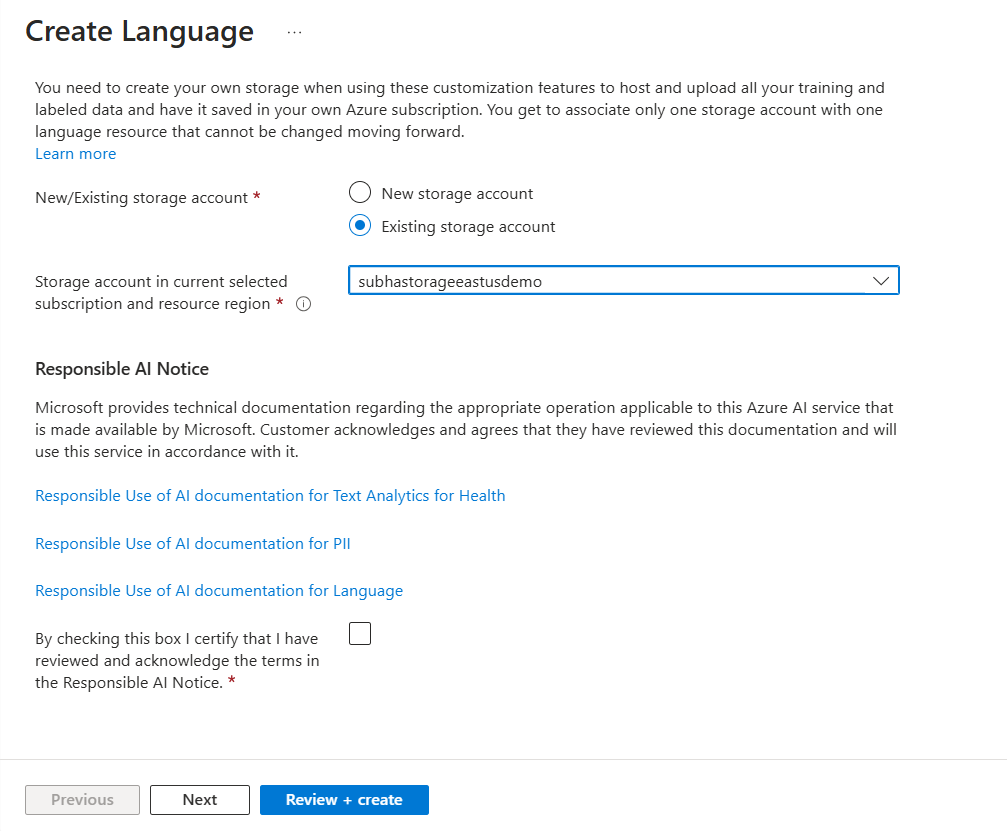Screen dimensions: 1007x831
Task: Click the Previous button
Action: point(82,800)
